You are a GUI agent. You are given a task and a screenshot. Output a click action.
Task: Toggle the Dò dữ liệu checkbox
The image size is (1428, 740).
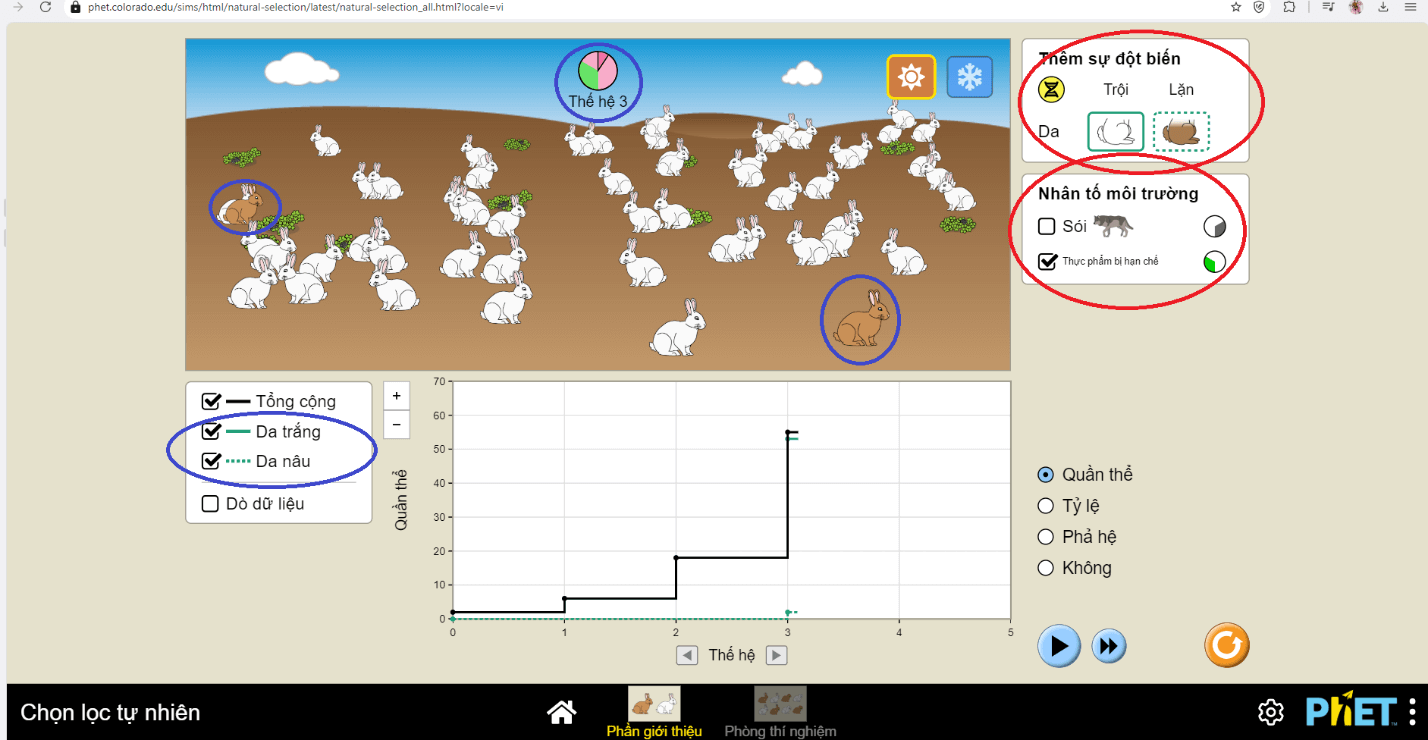(210, 504)
